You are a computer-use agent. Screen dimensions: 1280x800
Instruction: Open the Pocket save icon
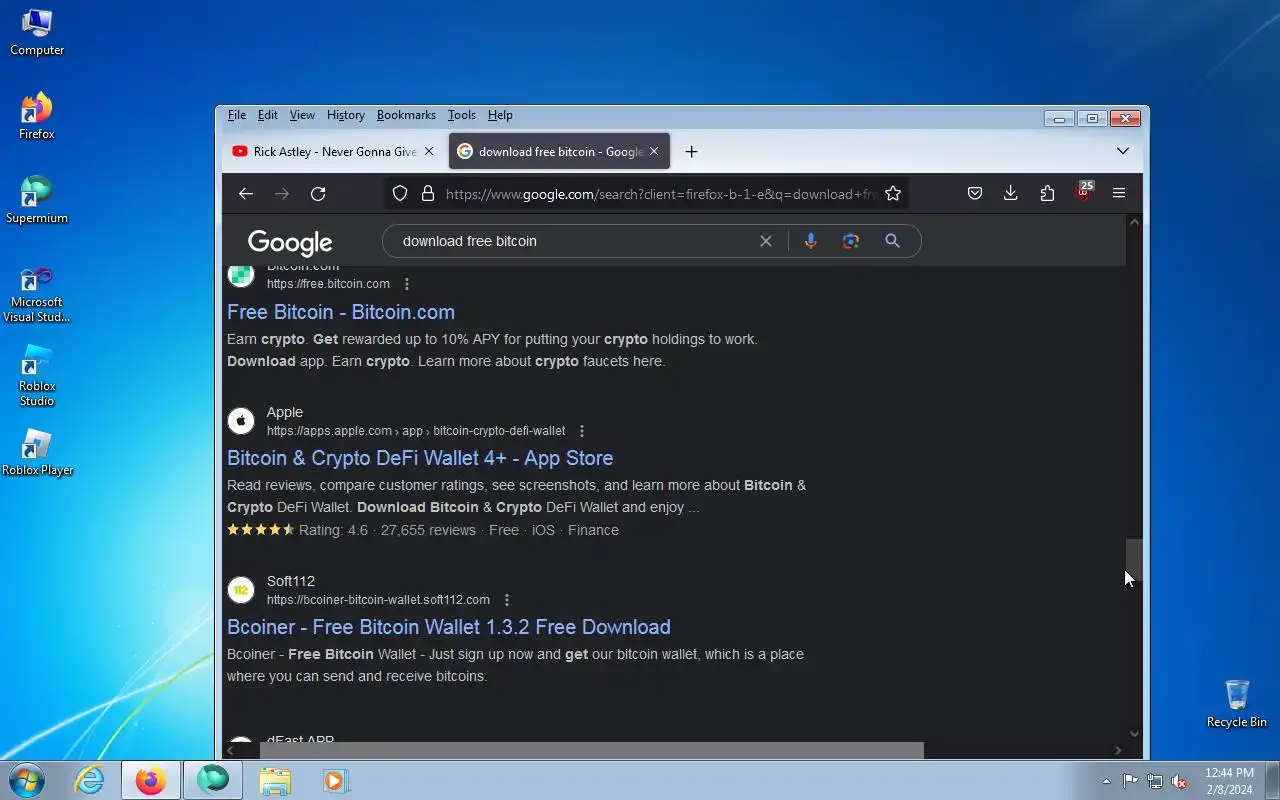[x=975, y=194]
